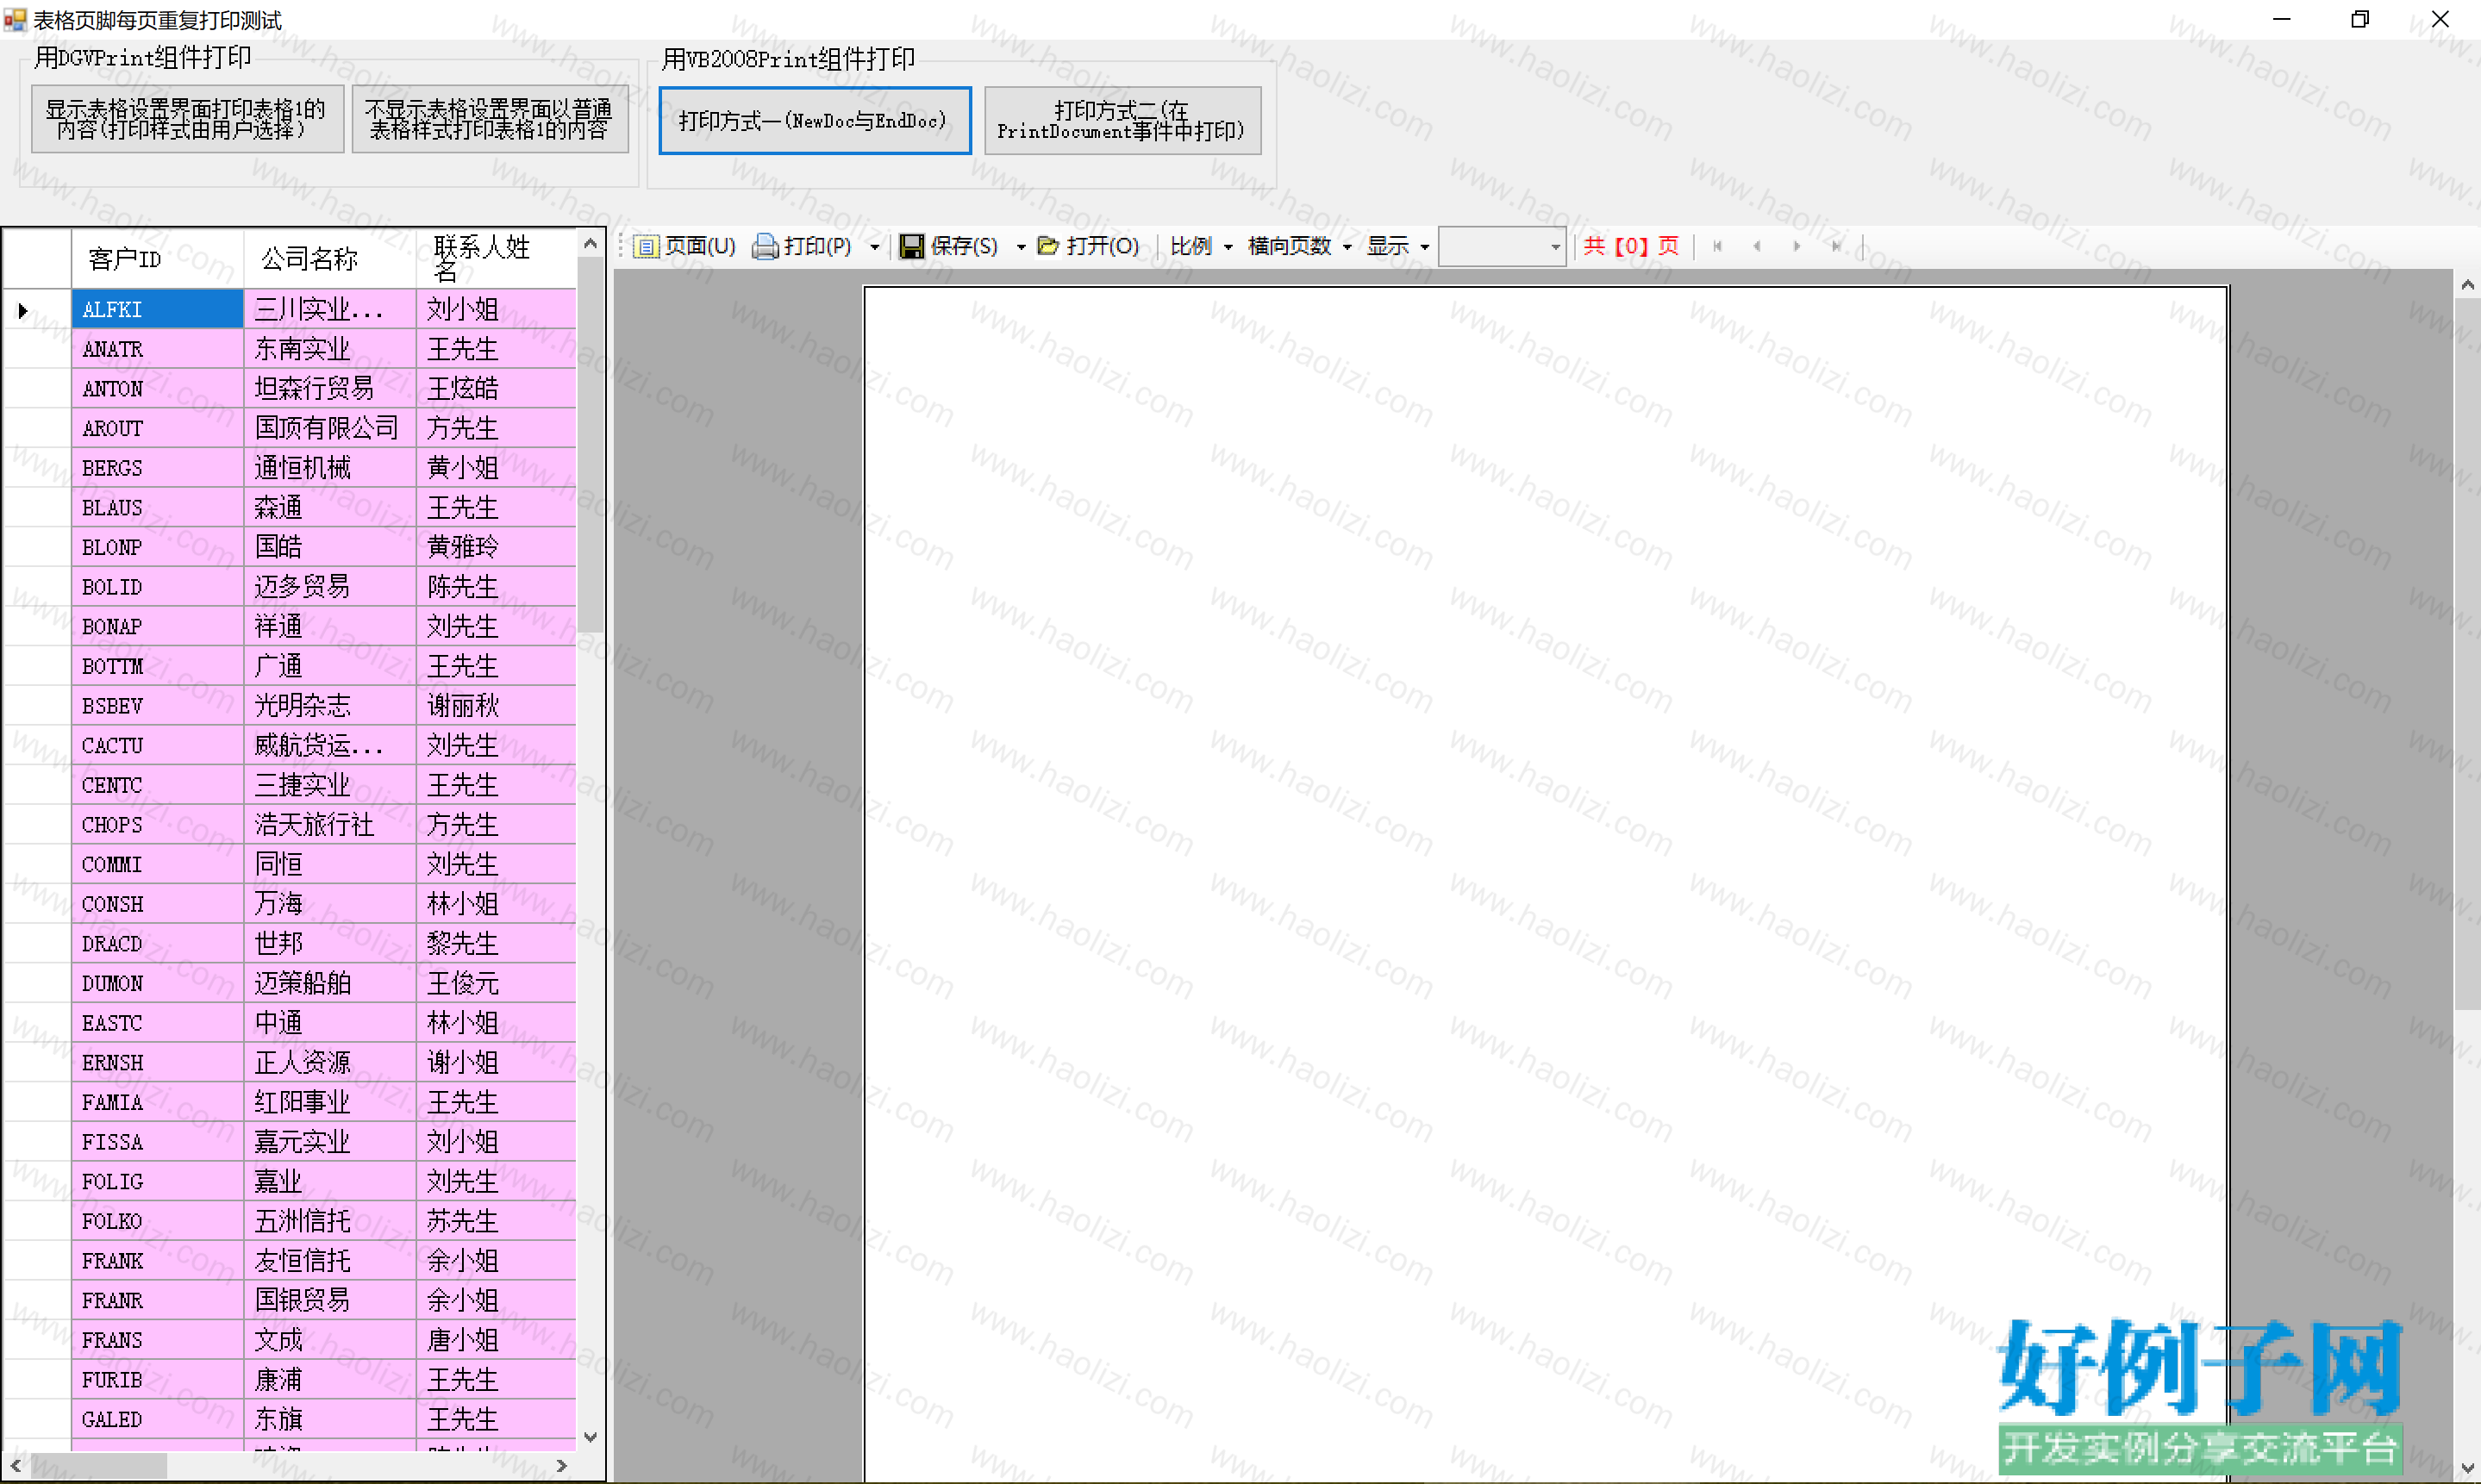Select the 浩天旅行社 cell
This screenshot has width=2481, height=1484.
coord(330,825)
